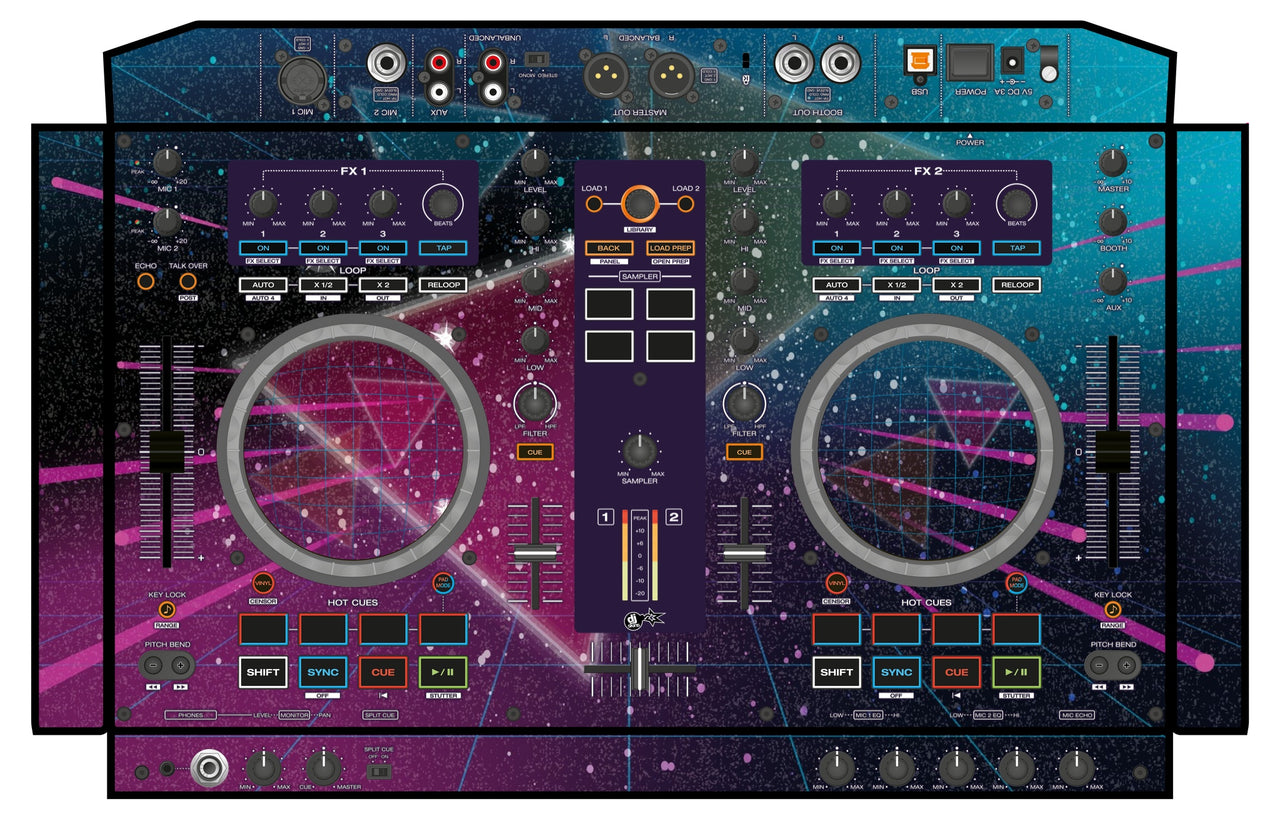Turn on effect slot 1 in FX 1
This screenshot has width=1280, height=819.
pyautogui.click(x=262, y=246)
